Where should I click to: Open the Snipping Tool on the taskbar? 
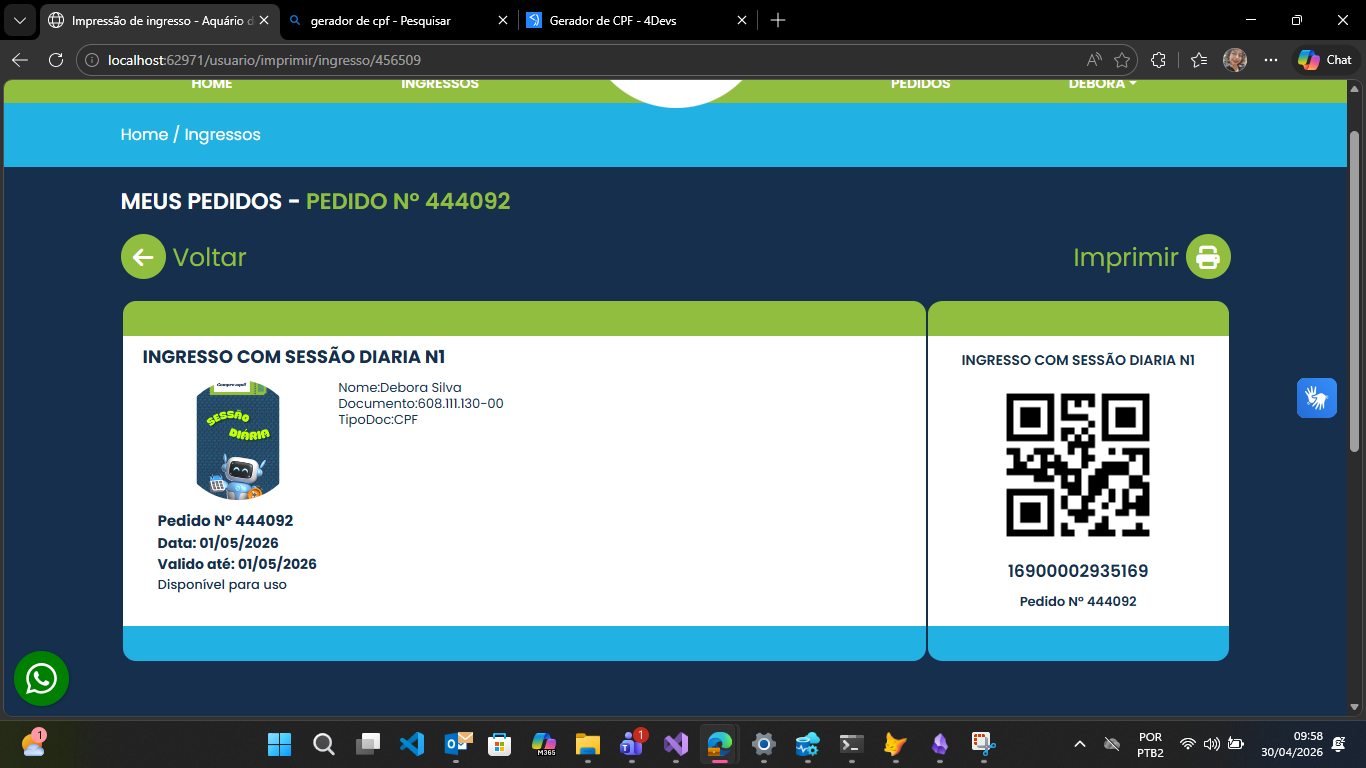(x=983, y=744)
